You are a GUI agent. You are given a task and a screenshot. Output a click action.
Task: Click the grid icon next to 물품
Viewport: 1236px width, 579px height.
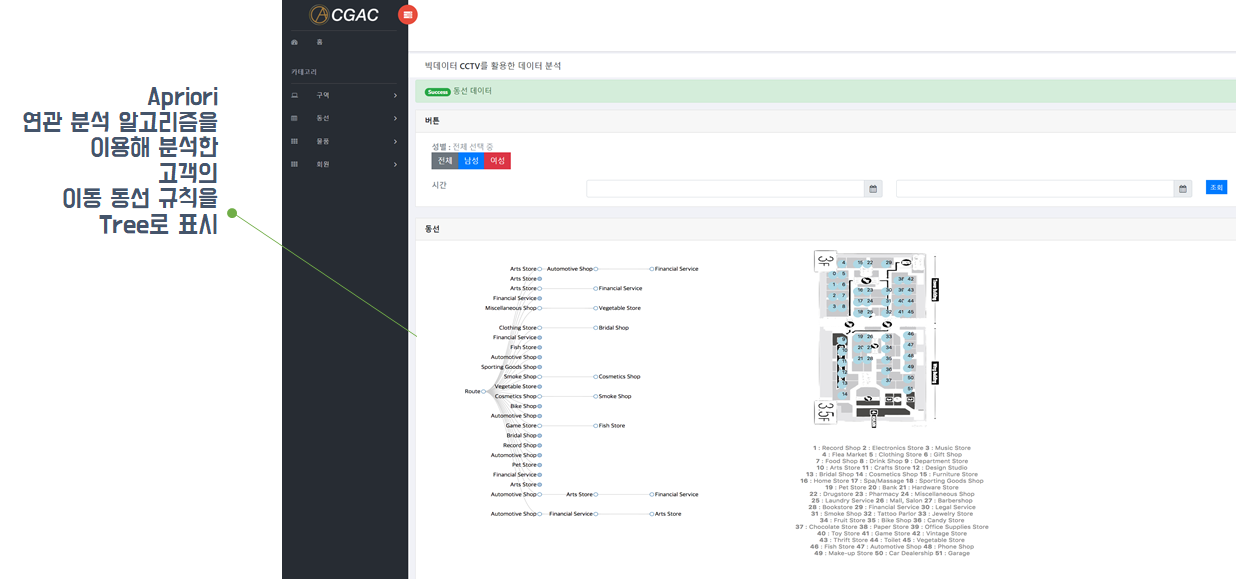click(x=295, y=140)
